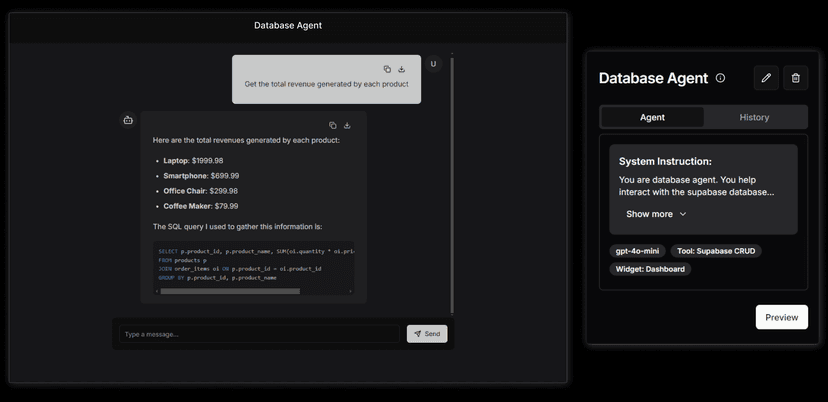Open the Database Agent info icon
Screen dimensions: 828x402
[x=721, y=78]
